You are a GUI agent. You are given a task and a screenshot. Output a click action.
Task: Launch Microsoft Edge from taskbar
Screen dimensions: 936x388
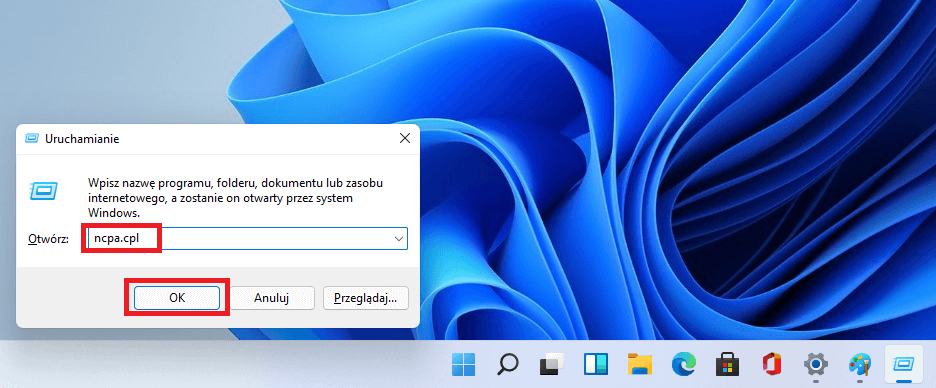tap(683, 364)
